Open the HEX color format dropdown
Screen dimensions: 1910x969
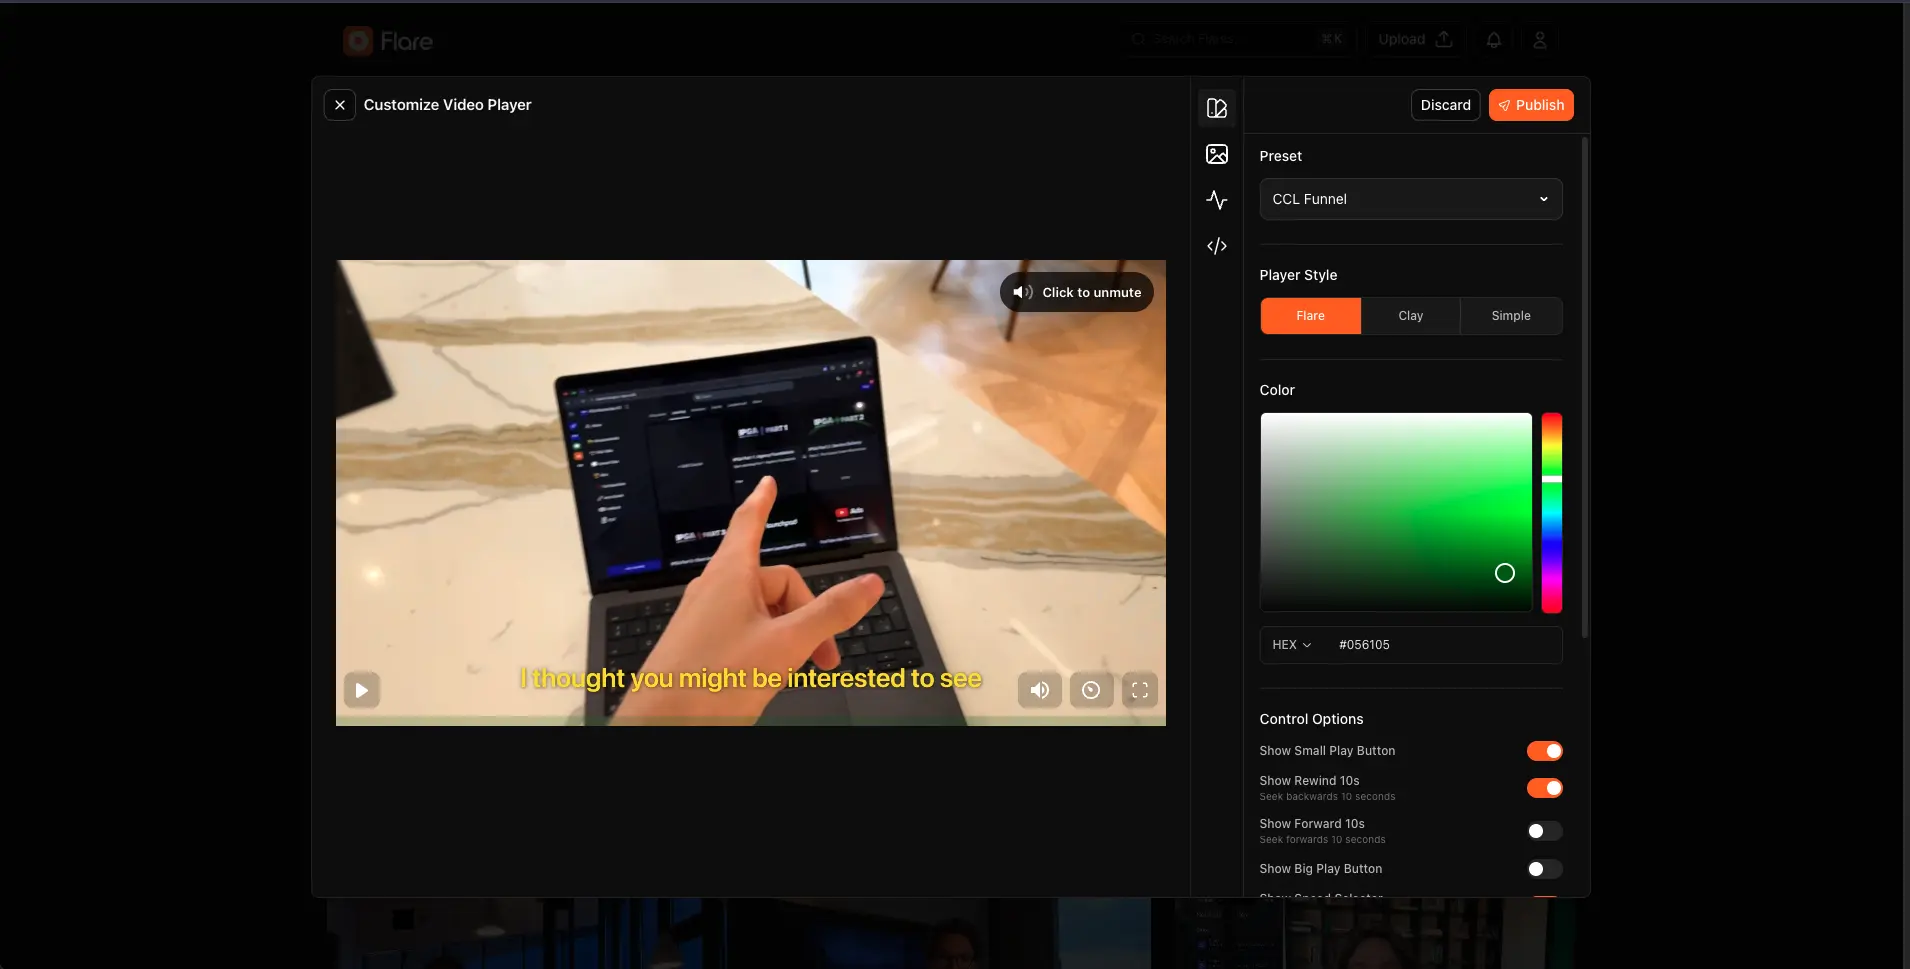1292,644
